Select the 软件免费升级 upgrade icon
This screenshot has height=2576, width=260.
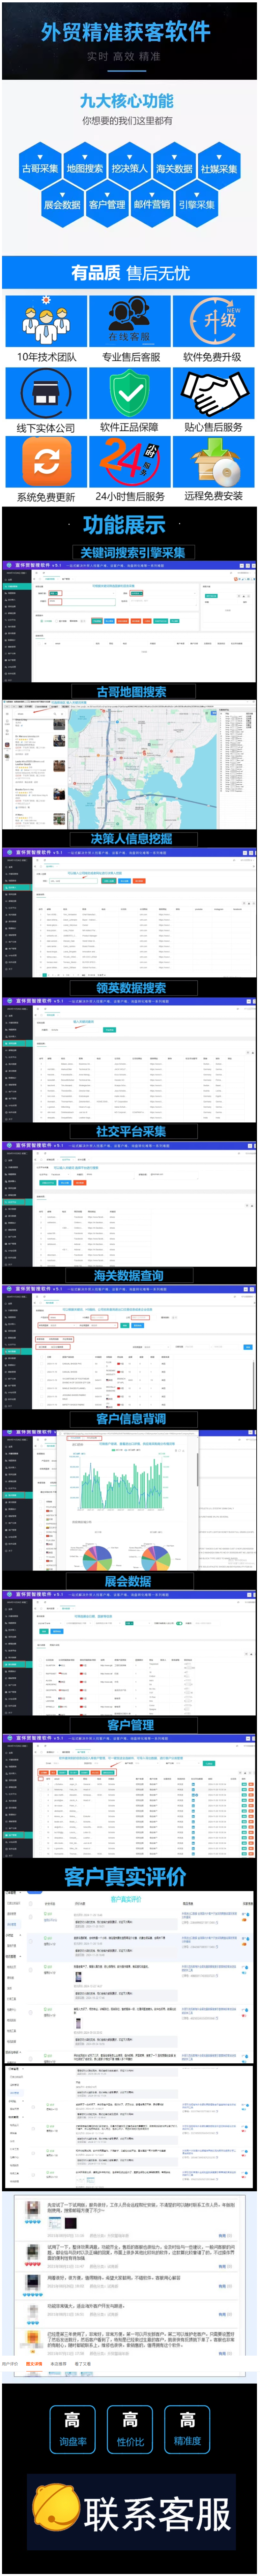tap(214, 321)
